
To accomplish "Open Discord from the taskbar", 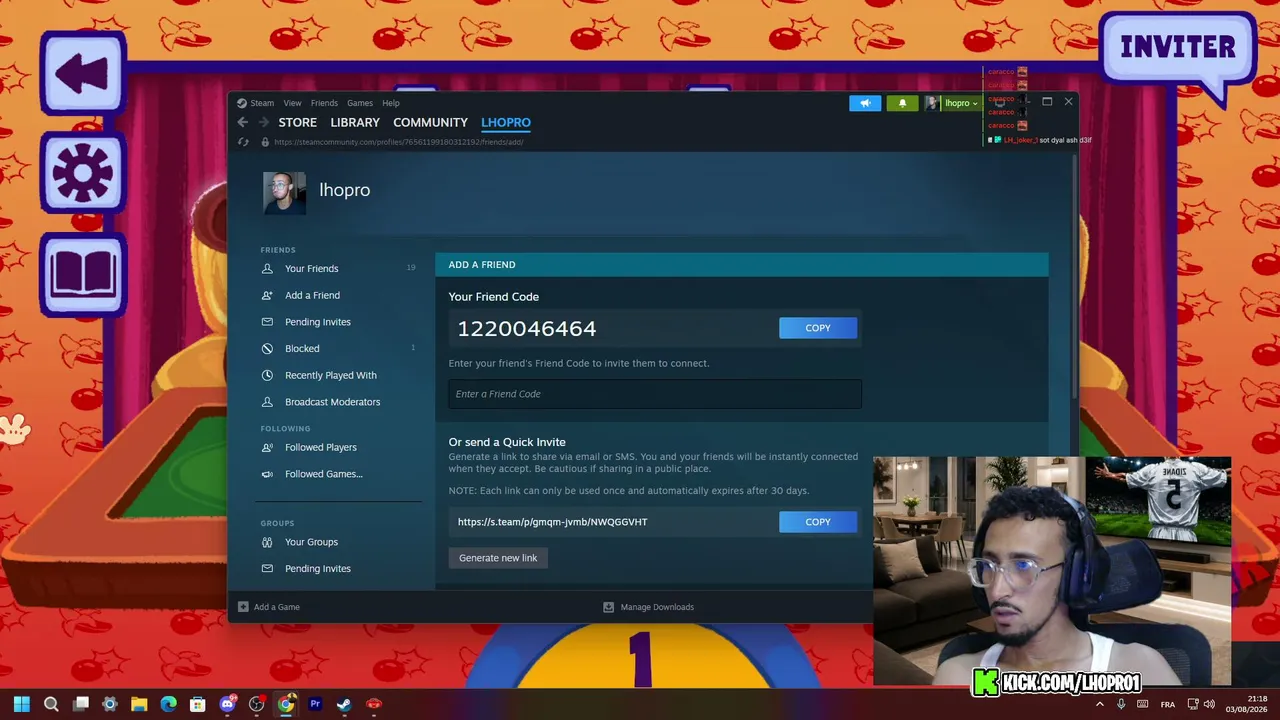I will (x=228, y=704).
